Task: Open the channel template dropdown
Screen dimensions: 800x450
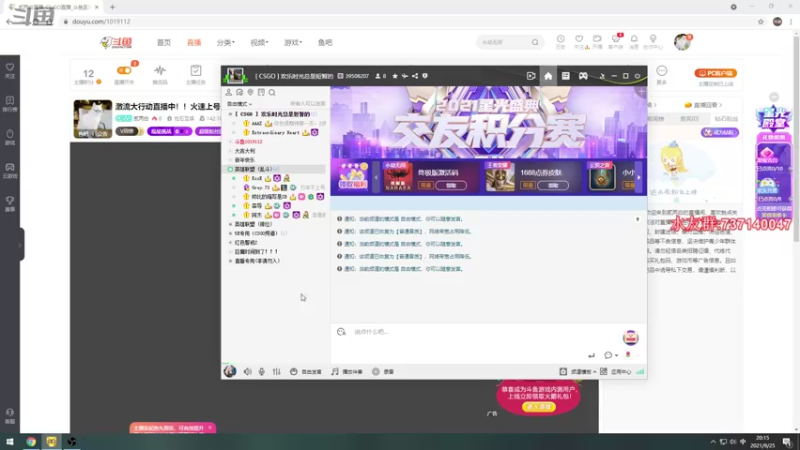Action: tap(578, 372)
